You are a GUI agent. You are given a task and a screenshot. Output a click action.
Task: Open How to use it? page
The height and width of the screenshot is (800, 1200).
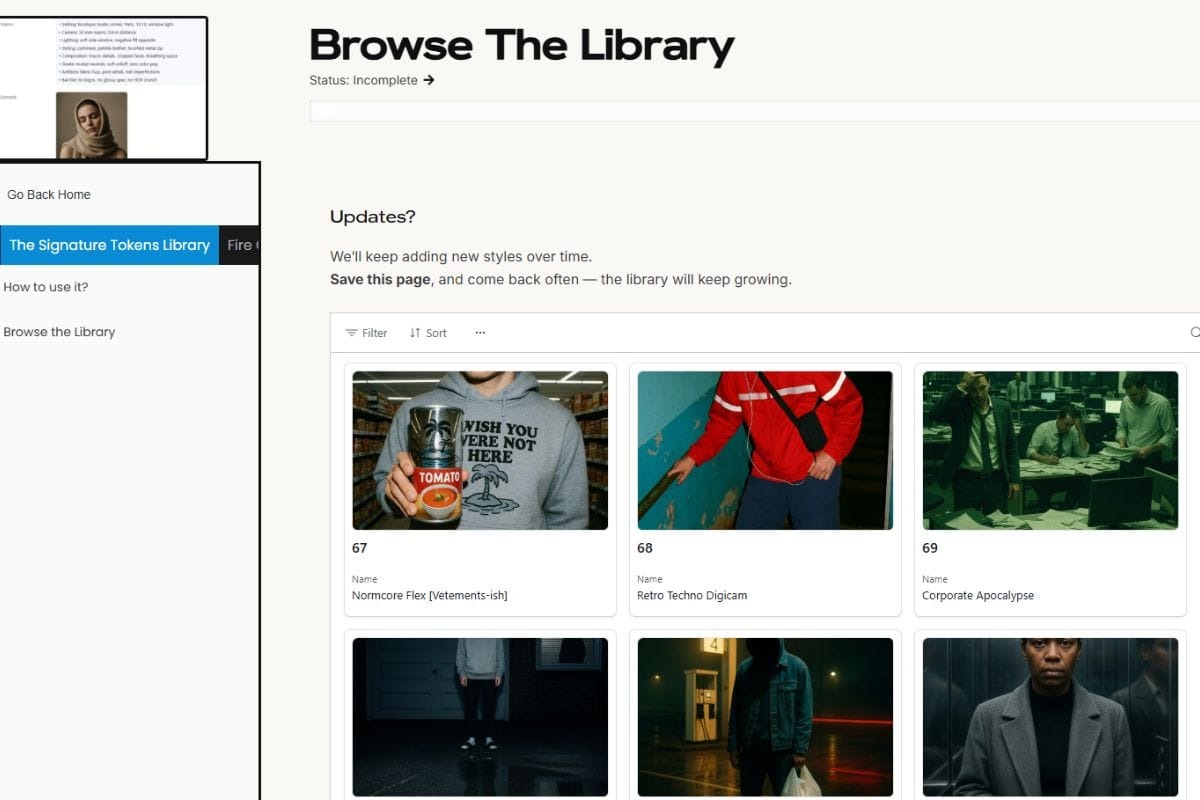click(46, 287)
